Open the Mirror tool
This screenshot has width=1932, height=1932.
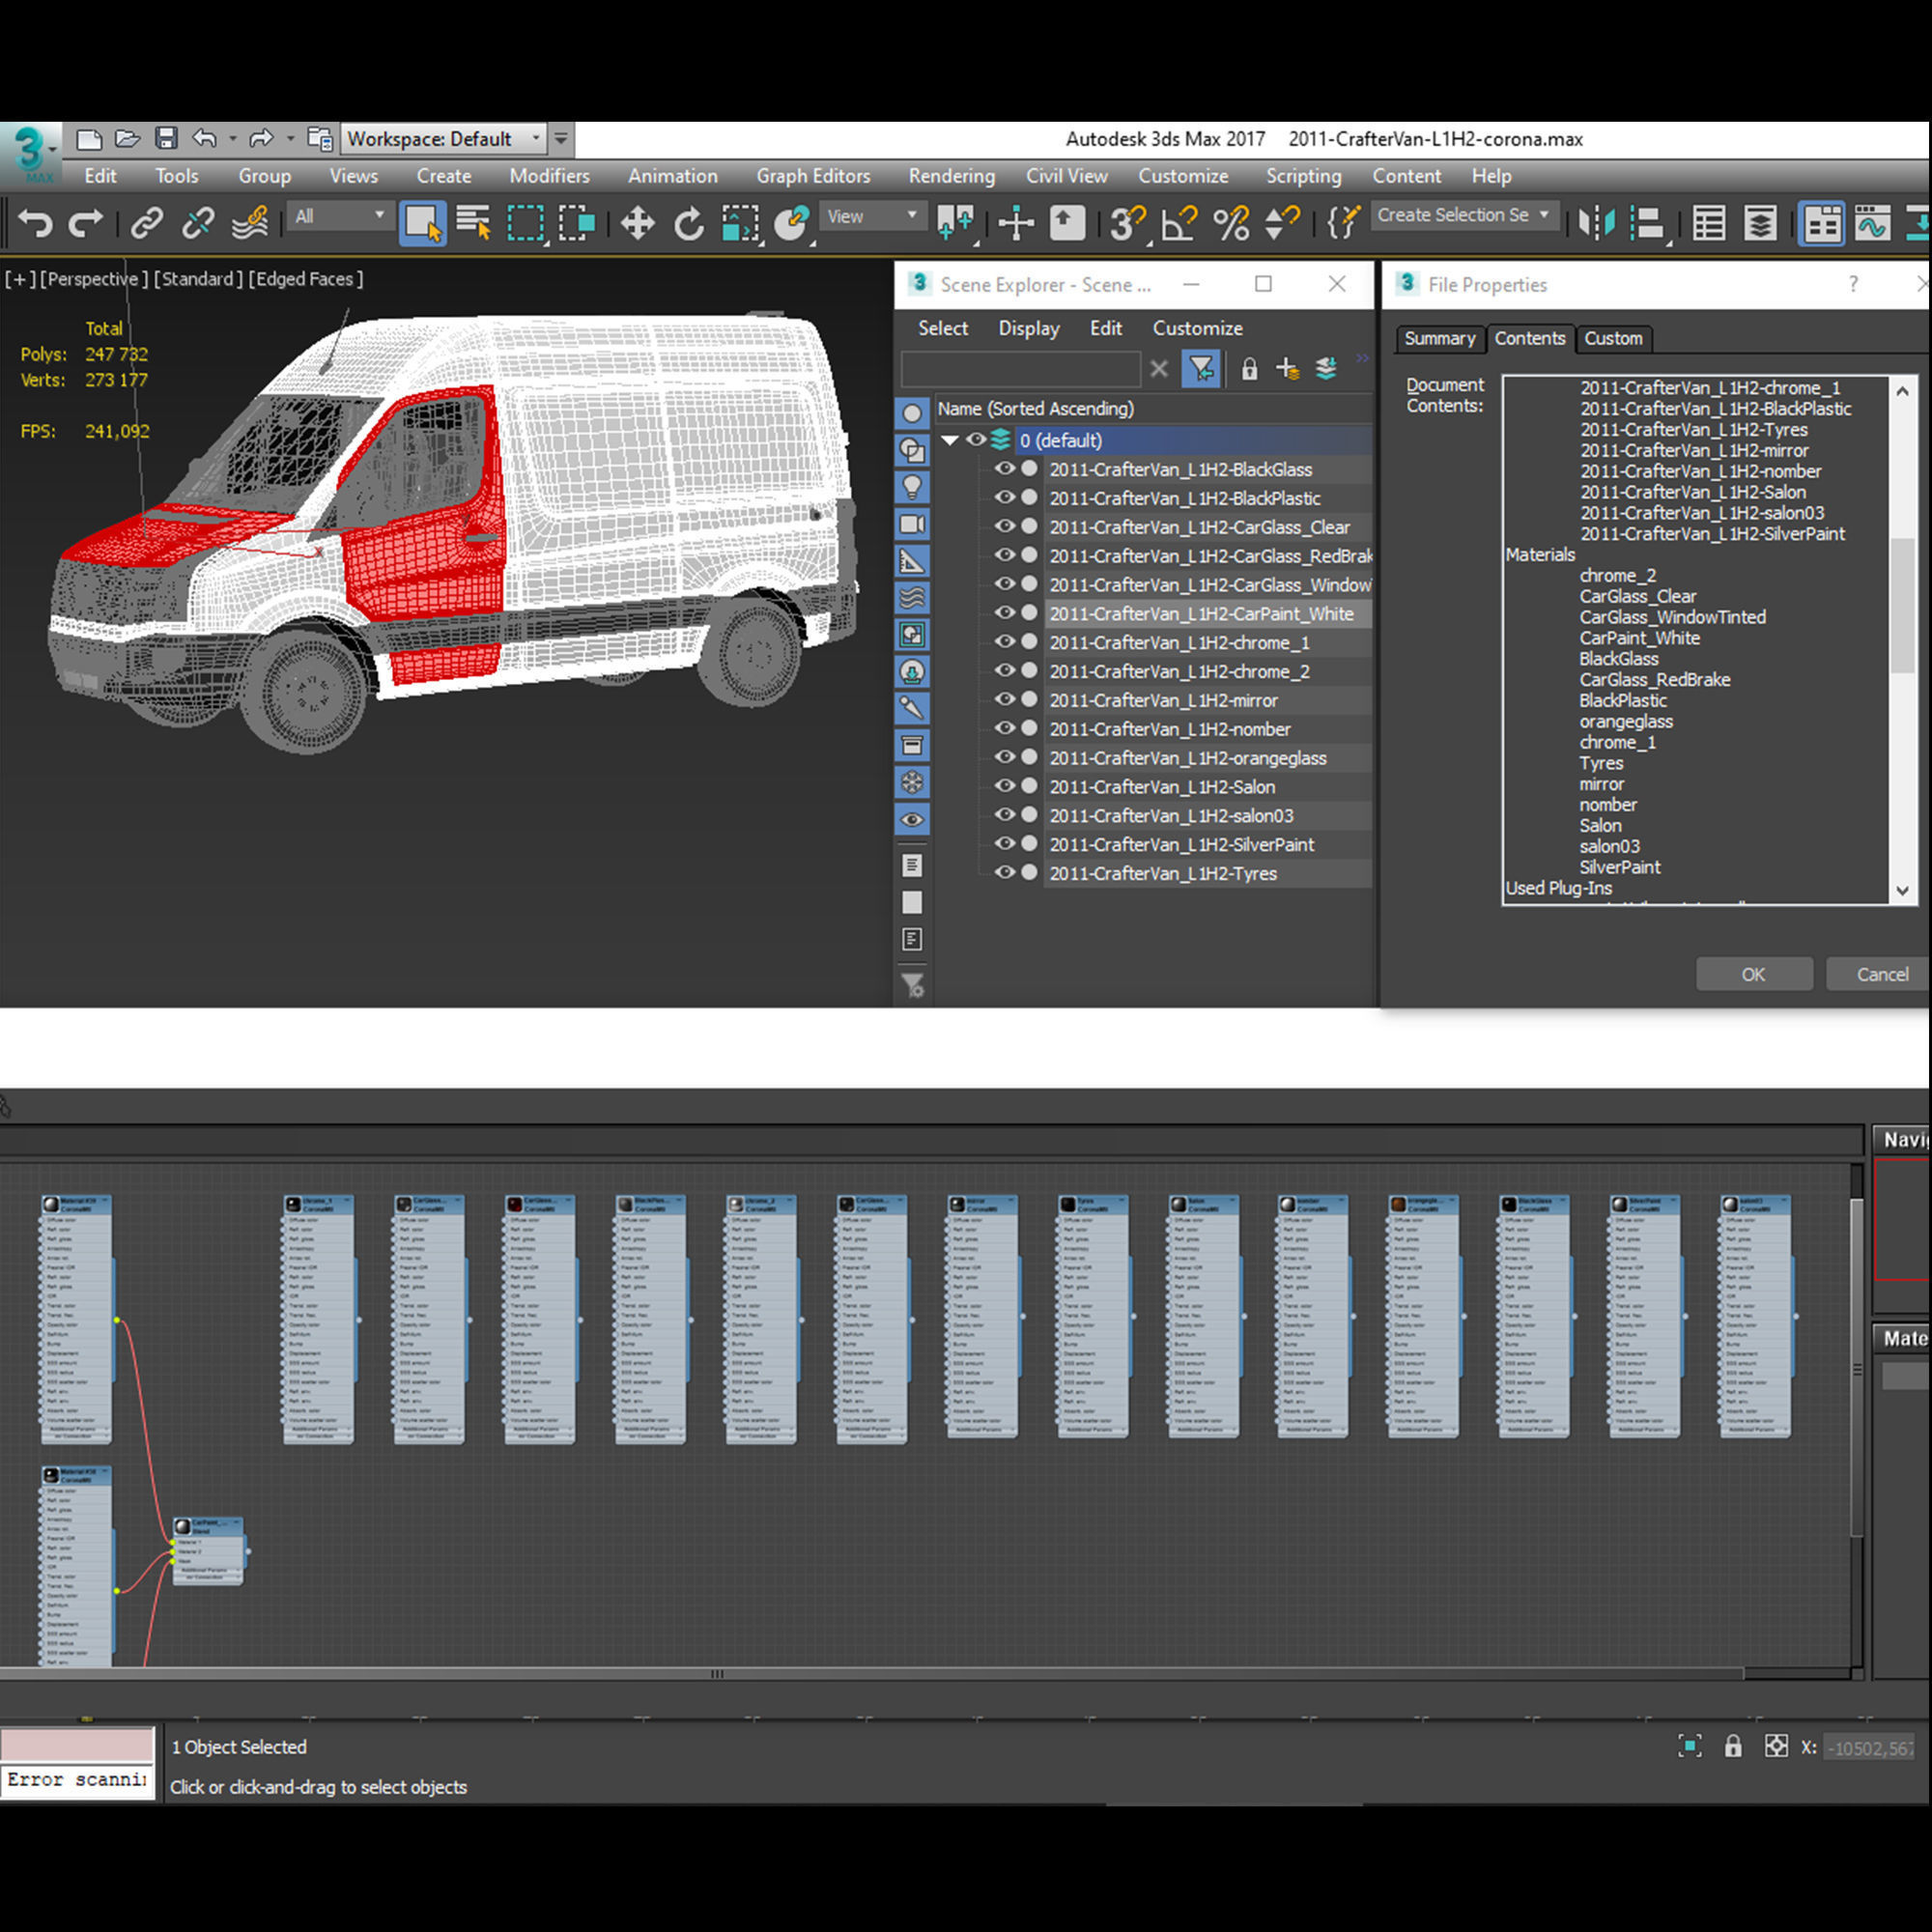(x=1596, y=222)
